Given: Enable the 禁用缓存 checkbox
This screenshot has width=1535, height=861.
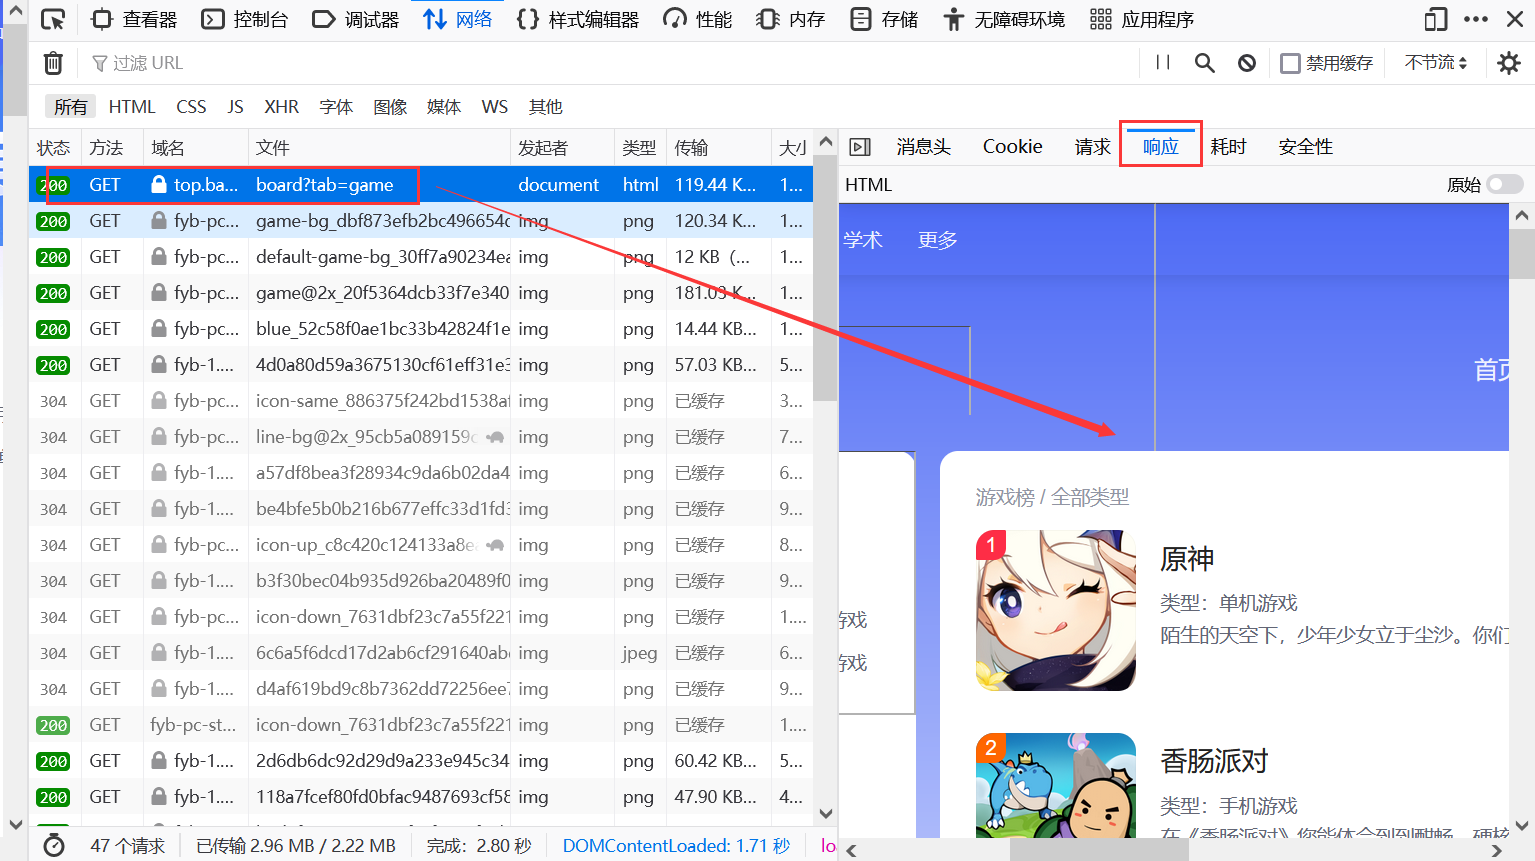Looking at the screenshot, I should click(x=1290, y=63).
